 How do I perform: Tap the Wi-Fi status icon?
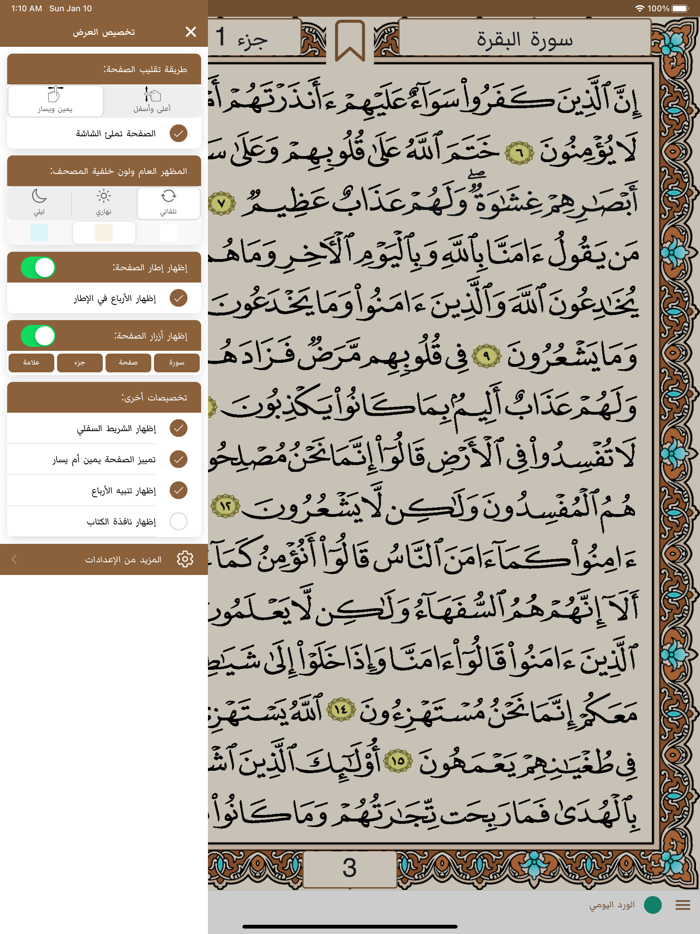click(640, 8)
